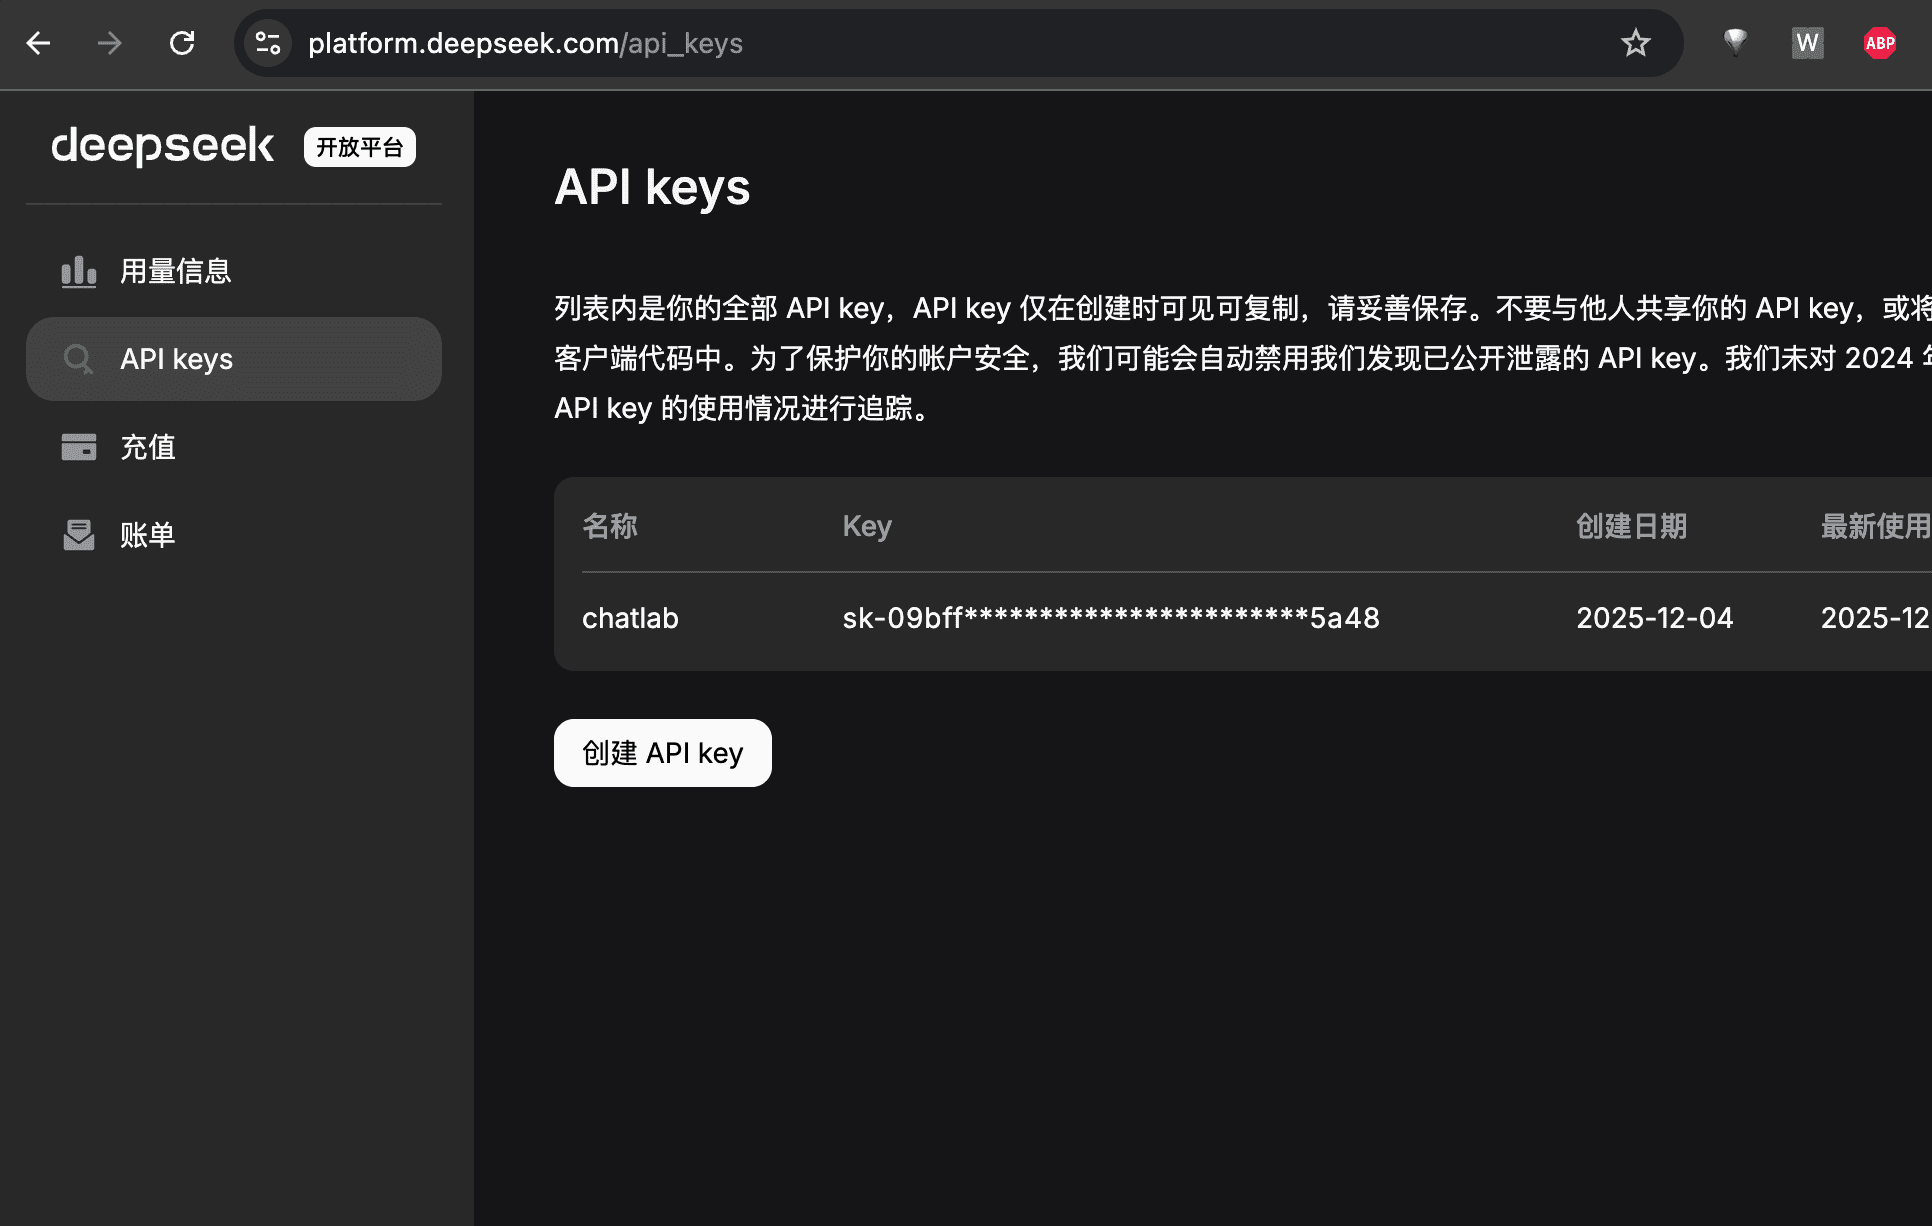Click the bar chart icon for 用量信息

[x=79, y=271]
